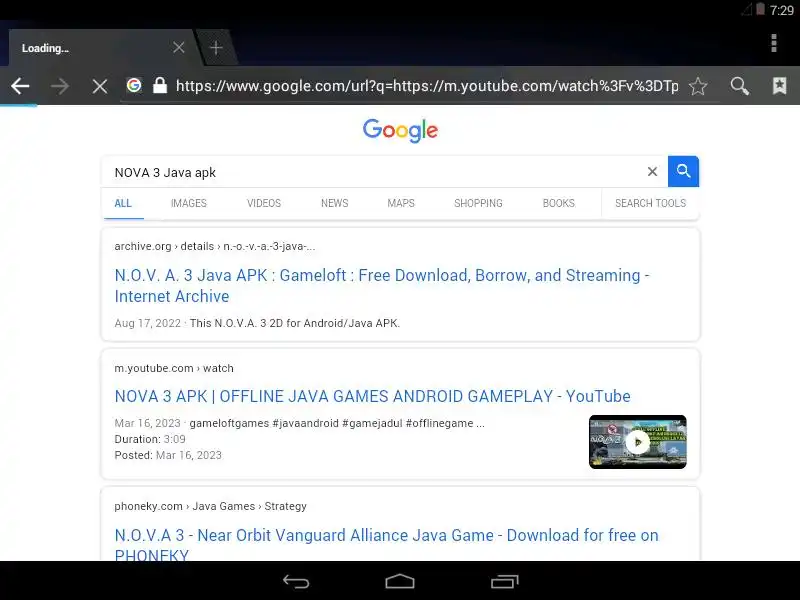Click the archive.org breadcrumb URL

point(215,246)
